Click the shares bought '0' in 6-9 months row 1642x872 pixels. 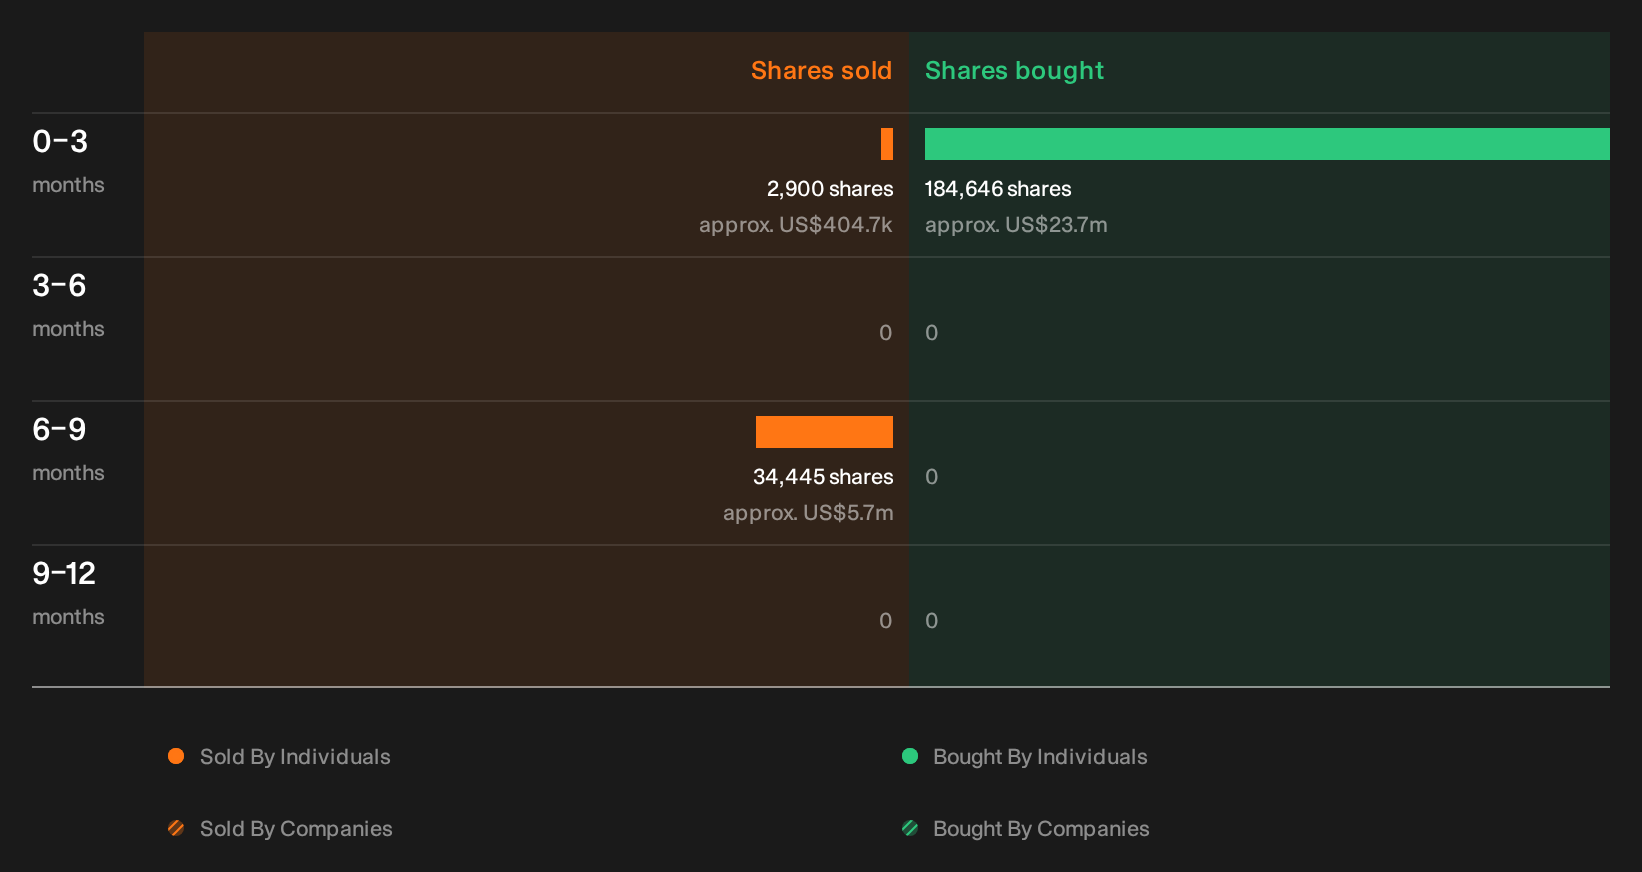coord(932,477)
